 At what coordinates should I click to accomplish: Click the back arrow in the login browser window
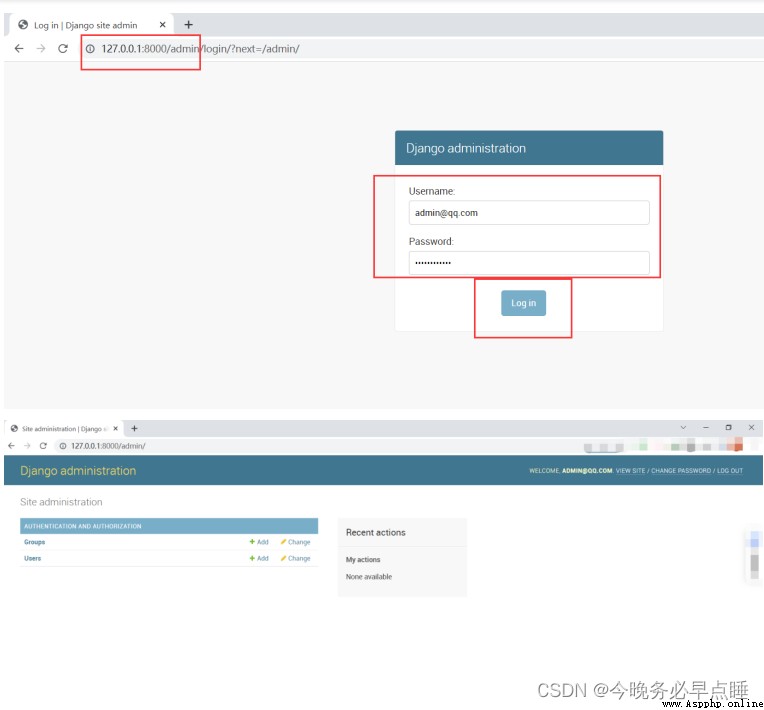pos(19,49)
